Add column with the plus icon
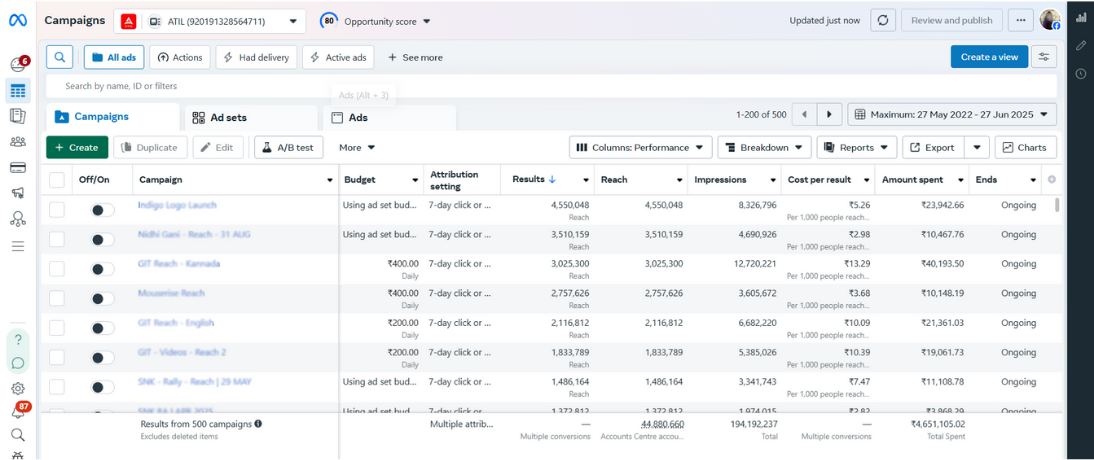 pyautogui.click(x=1051, y=179)
